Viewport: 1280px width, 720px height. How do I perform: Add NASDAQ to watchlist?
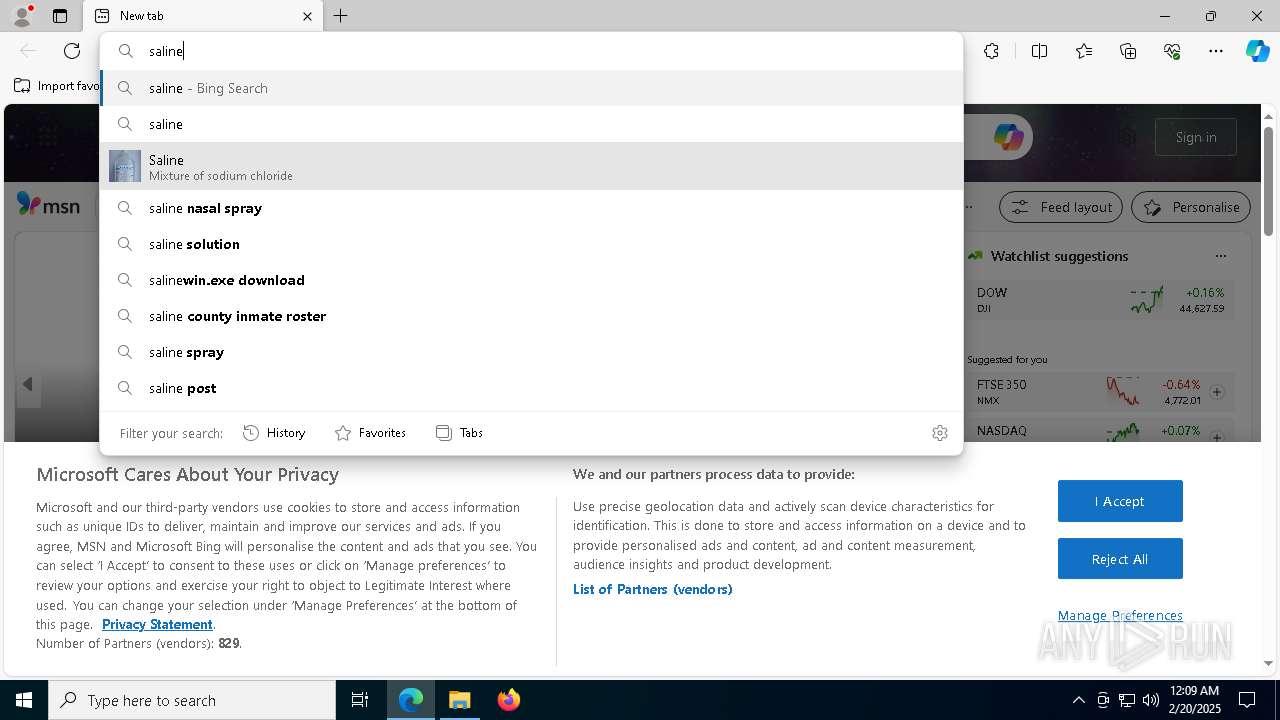pos(1217,437)
